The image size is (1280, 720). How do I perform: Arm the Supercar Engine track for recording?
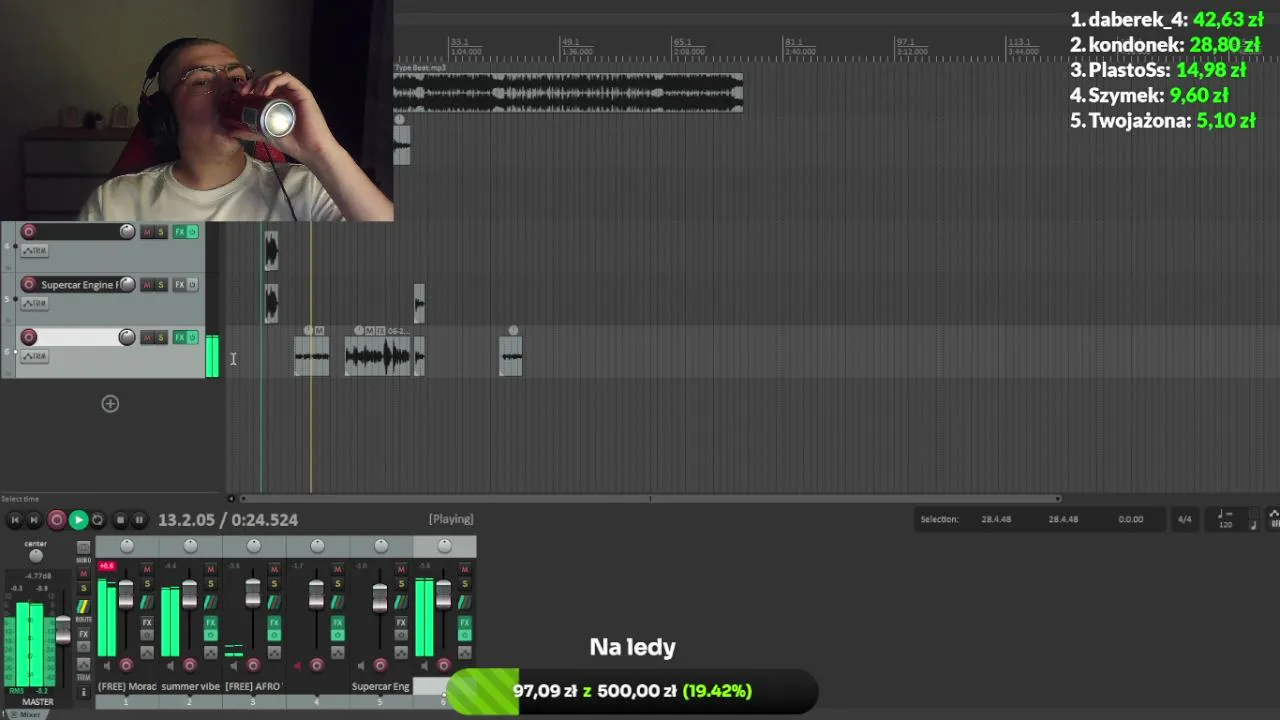pos(29,285)
